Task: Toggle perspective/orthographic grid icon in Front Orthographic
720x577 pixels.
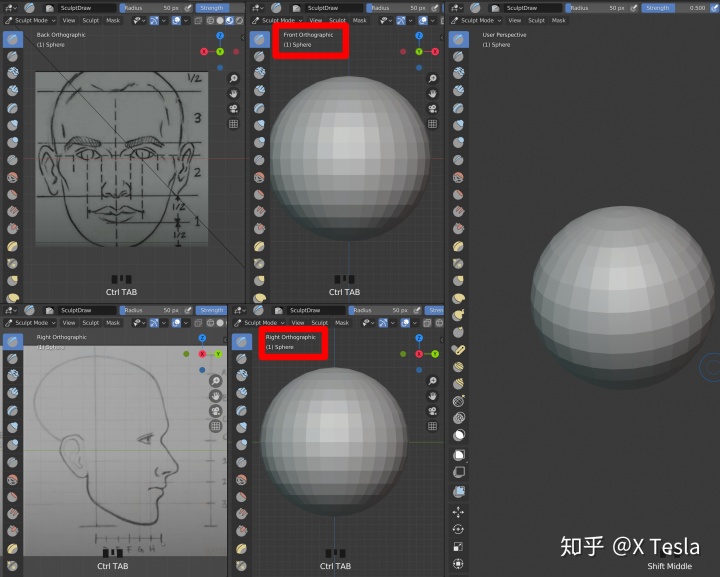Action: tap(432, 124)
